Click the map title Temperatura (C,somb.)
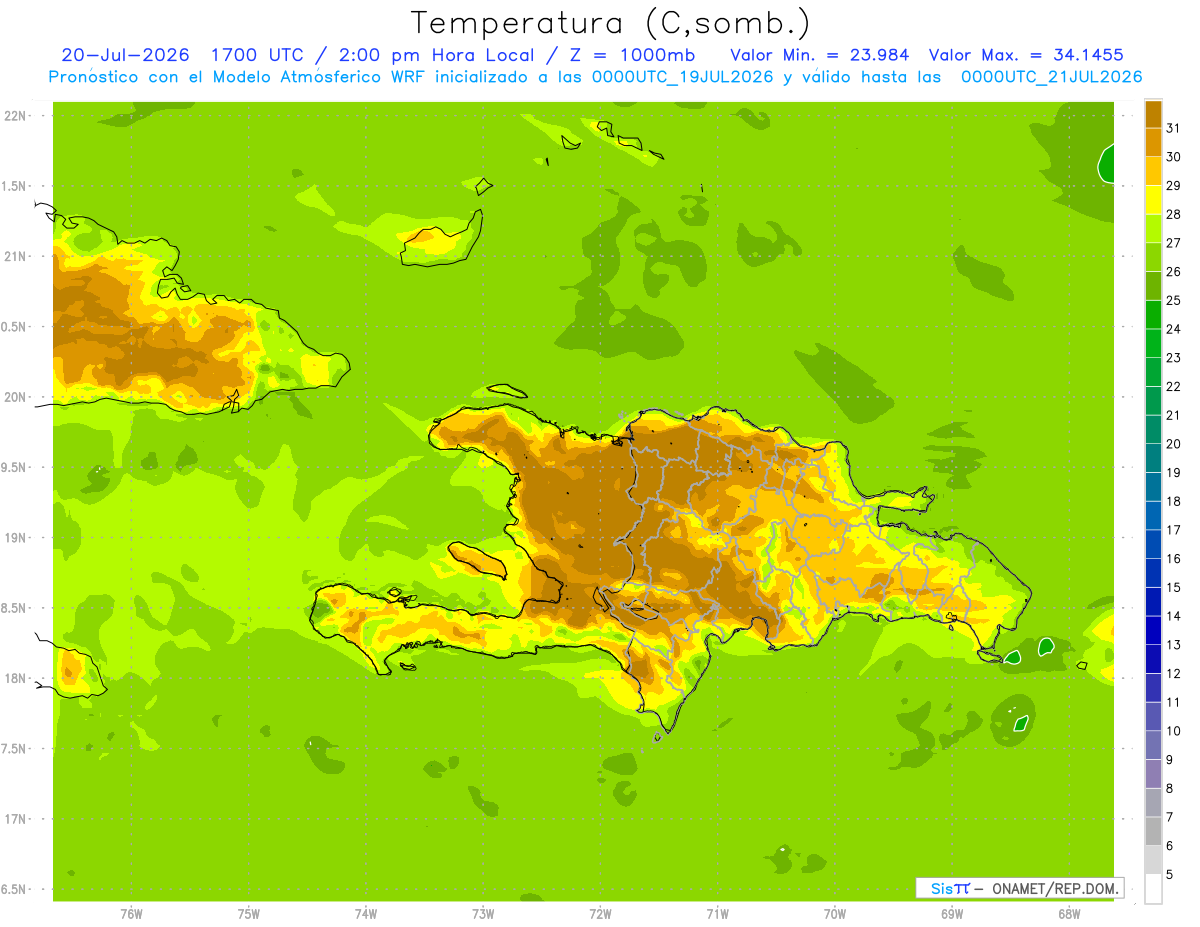Image resolution: width=1200 pixels, height=927 pixels. [x=610, y=23]
